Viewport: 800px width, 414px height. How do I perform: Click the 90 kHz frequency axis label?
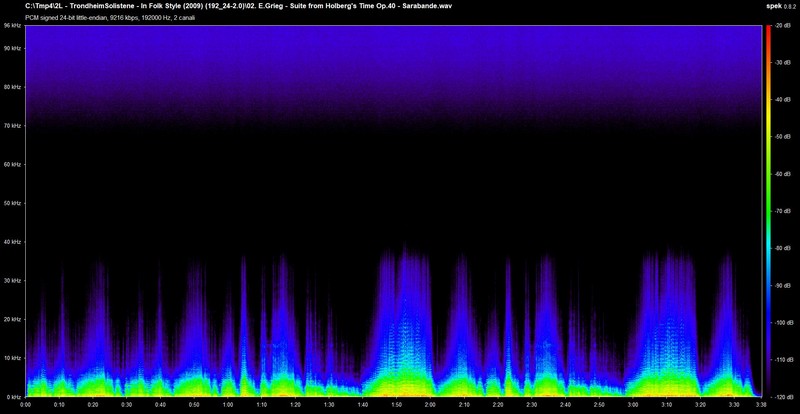point(12,48)
